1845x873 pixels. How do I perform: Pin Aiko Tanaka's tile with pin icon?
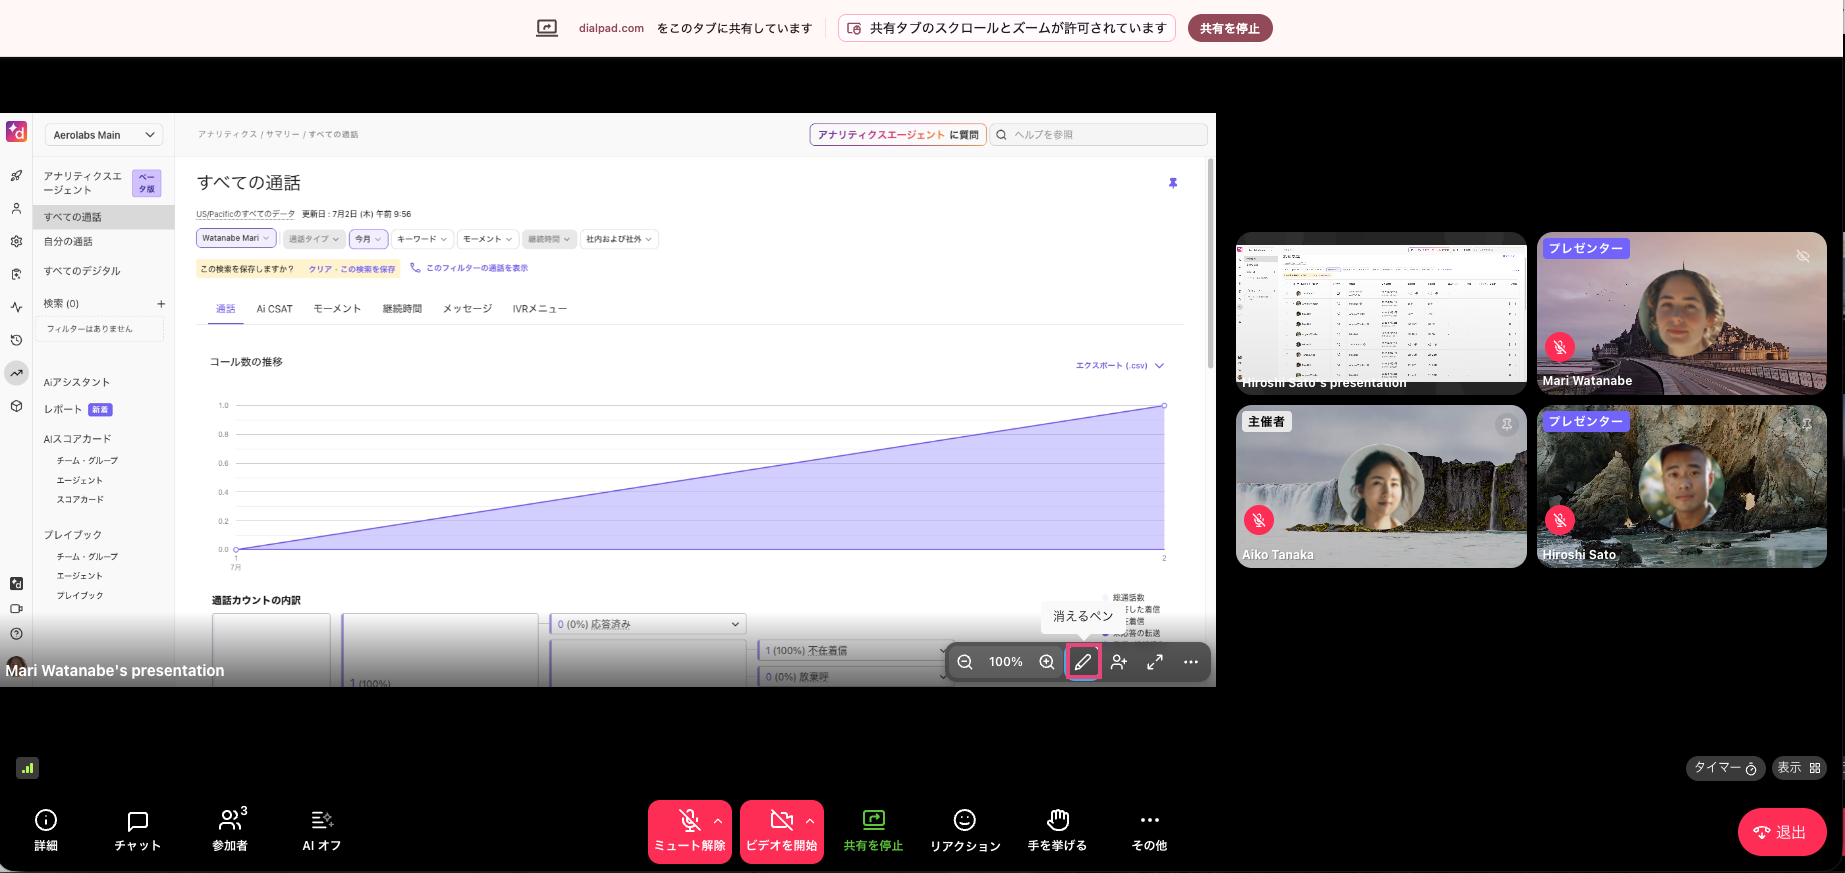[x=1506, y=425]
